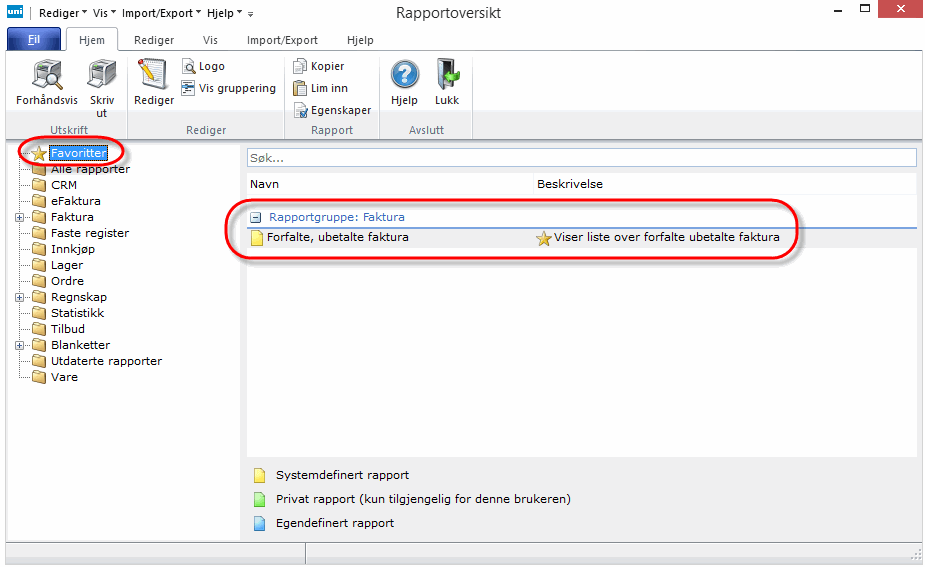Open the Import/Export dropdown in title bar
925x567 pixels.
[160, 14]
